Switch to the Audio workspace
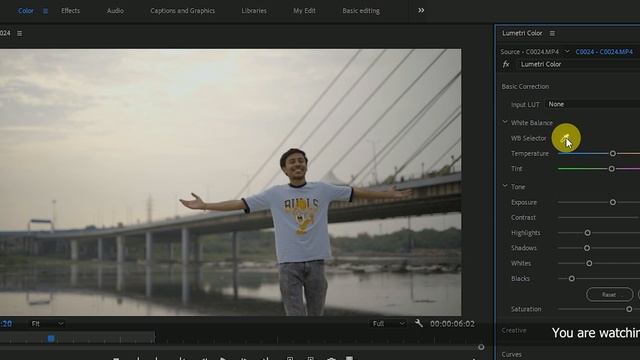The image size is (640, 360). pyautogui.click(x=115, y=11)
